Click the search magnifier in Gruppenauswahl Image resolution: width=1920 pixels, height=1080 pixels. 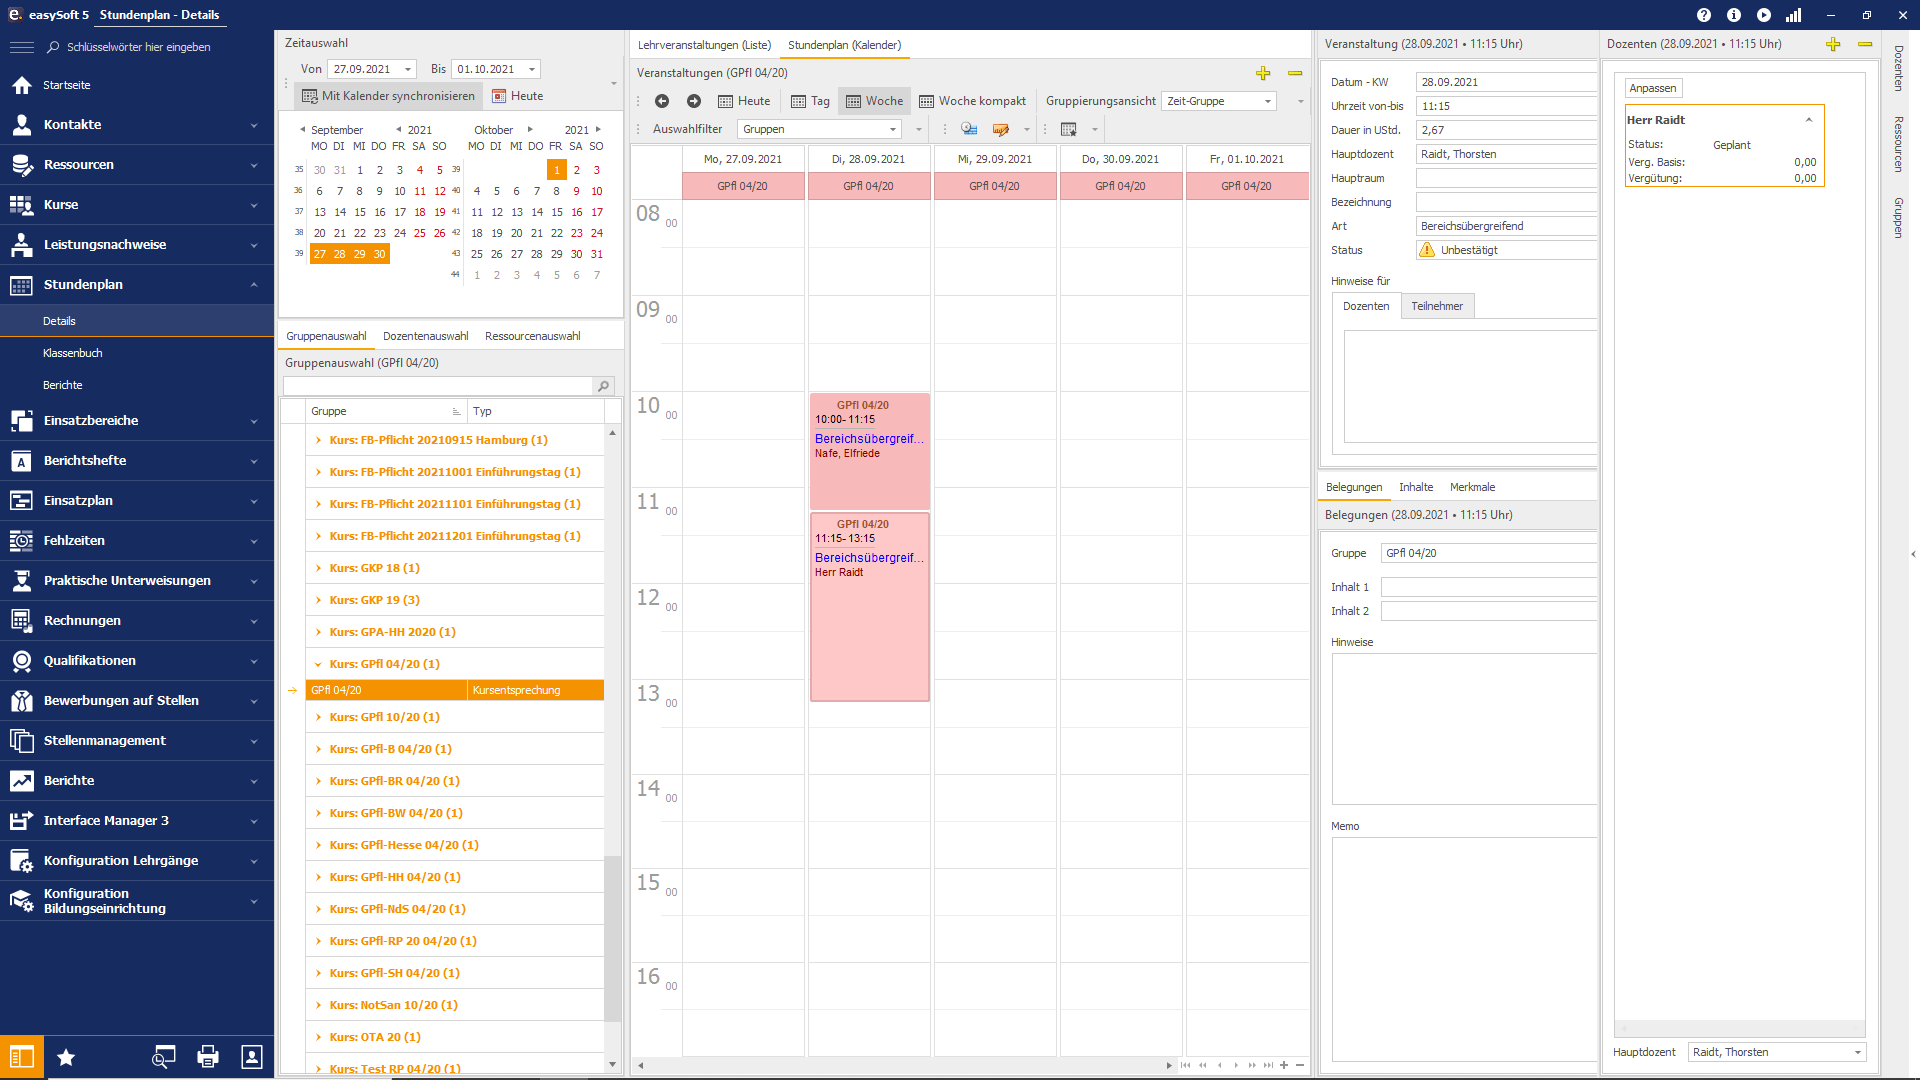click(603, 386)
